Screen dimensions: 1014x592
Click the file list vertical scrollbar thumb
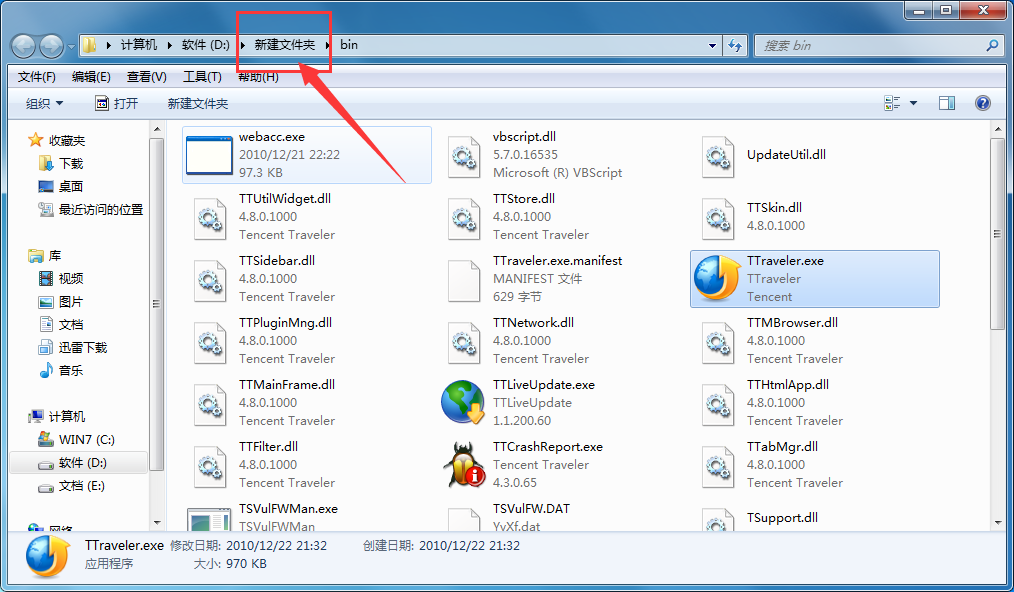997,234
